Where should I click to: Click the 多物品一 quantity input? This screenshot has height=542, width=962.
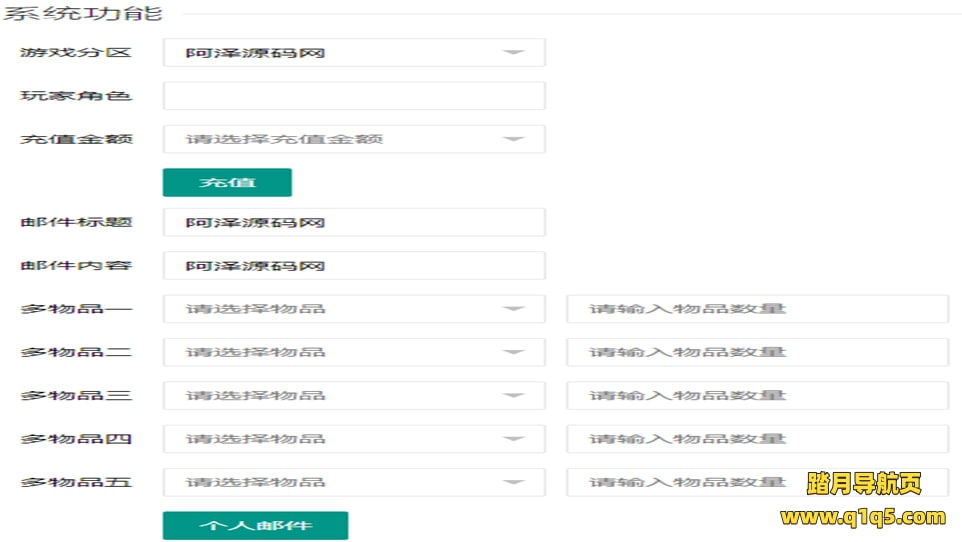(x=756, y=309)
